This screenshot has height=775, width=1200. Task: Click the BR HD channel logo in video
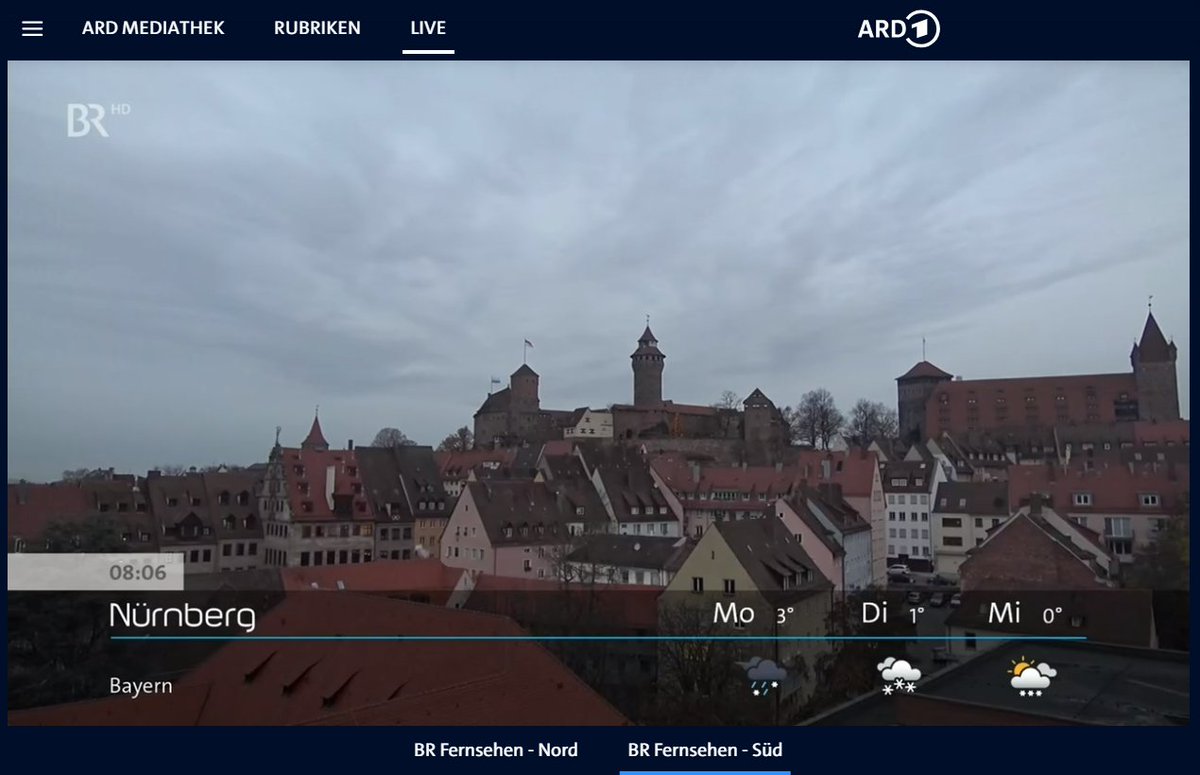click(x=98, y=118)
